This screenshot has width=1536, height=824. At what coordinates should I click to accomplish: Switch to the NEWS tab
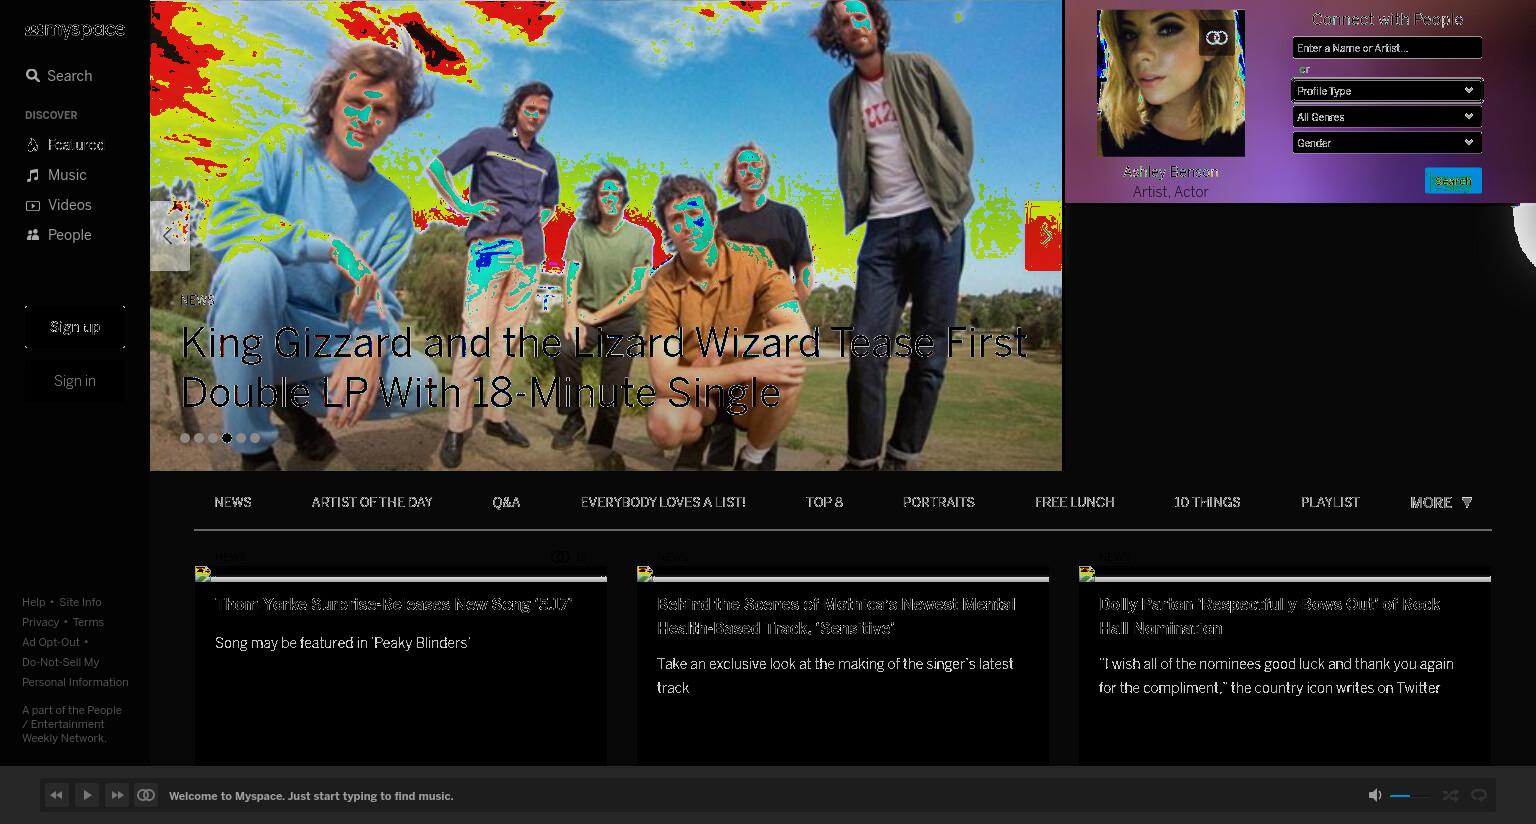[233, 503]
